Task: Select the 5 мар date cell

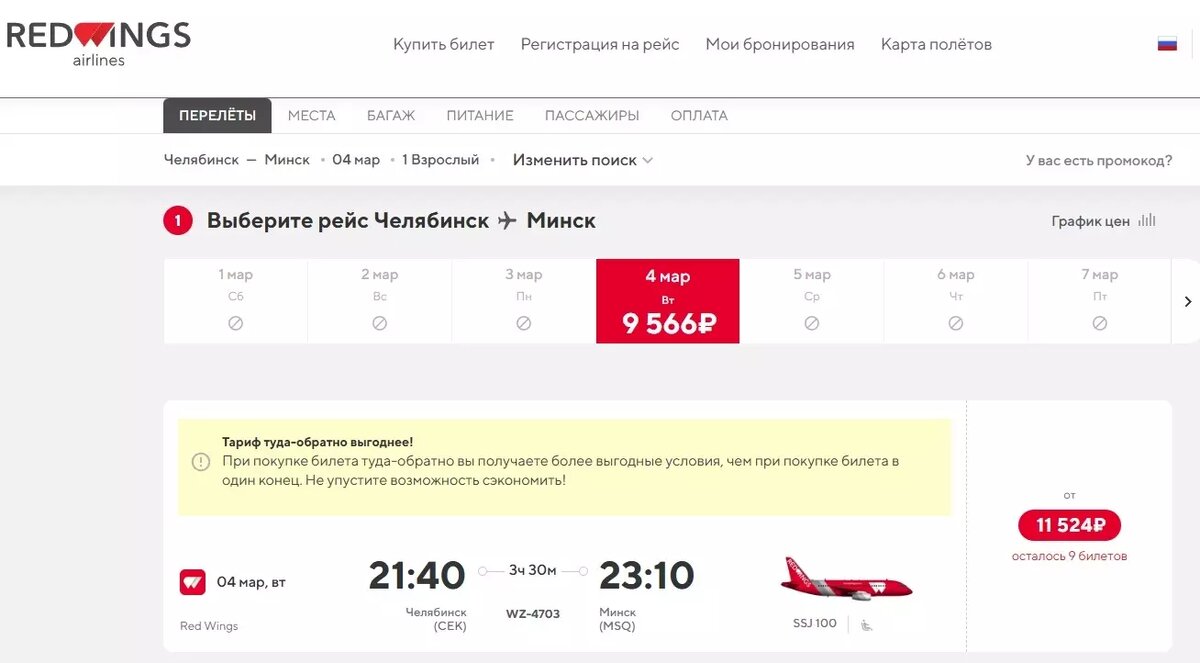Action: tap(811, 300)
